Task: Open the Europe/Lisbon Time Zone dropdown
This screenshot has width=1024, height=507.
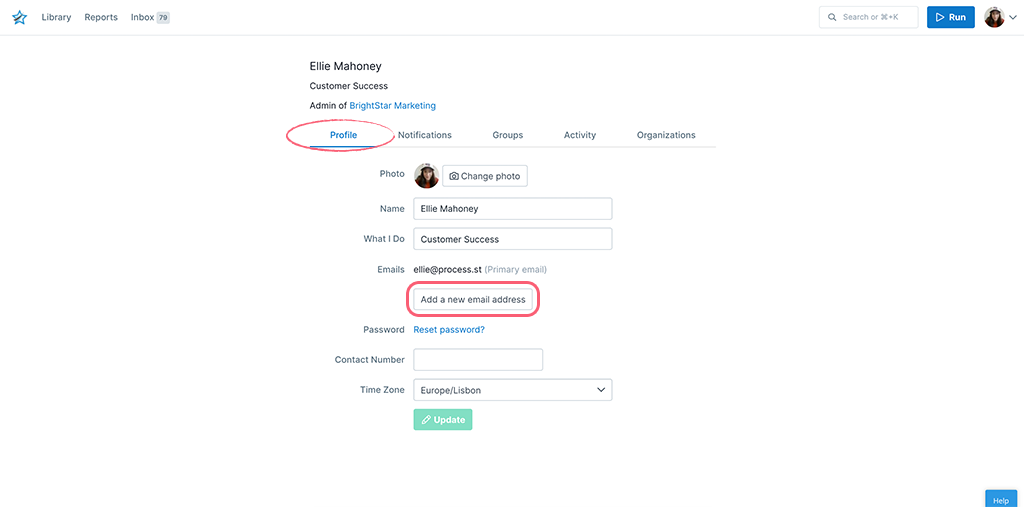Action: coord(513,390)
